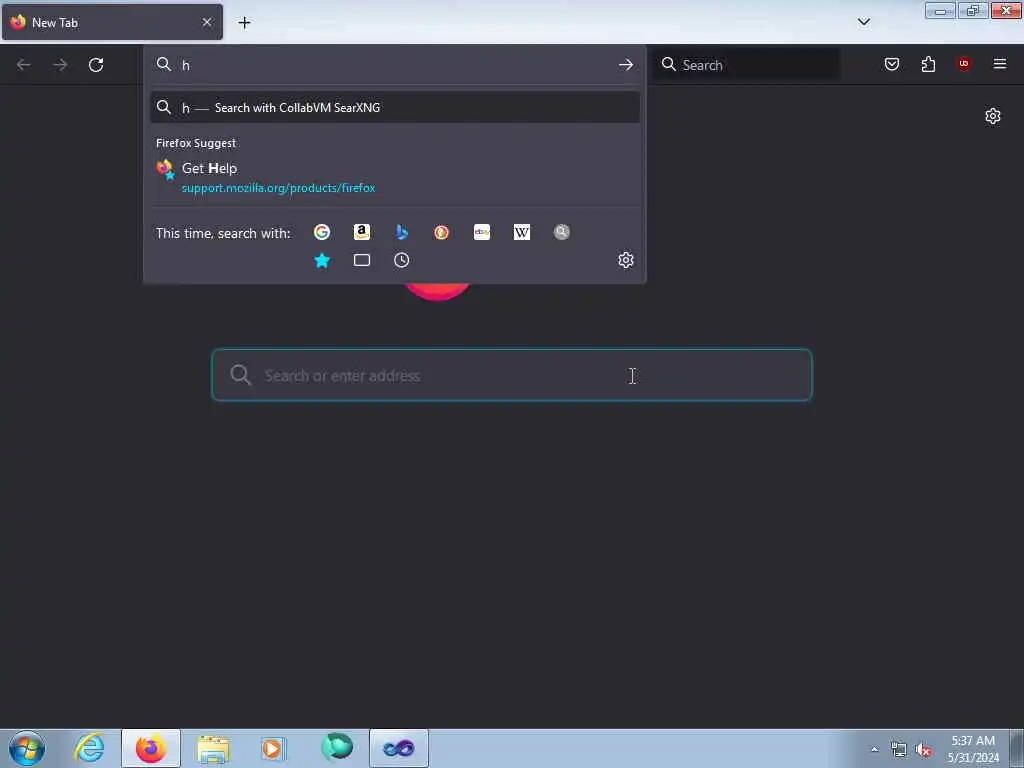
Task: Open Windows Explorer from taskbar
Action: pyautogui.click(x=213, y=748)
